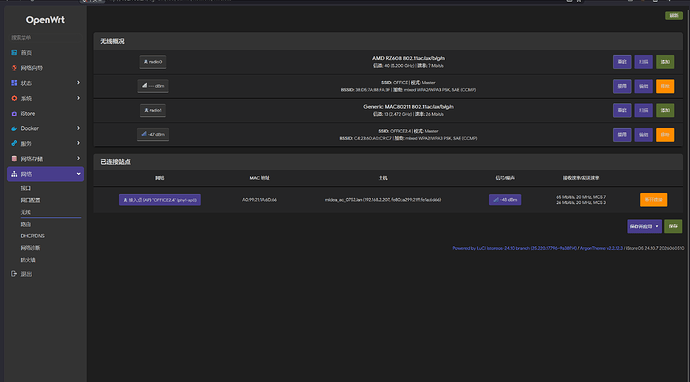Click the 退出 logout icon
Viewport: 690px width, 382px height.
(x=14, y=274)
